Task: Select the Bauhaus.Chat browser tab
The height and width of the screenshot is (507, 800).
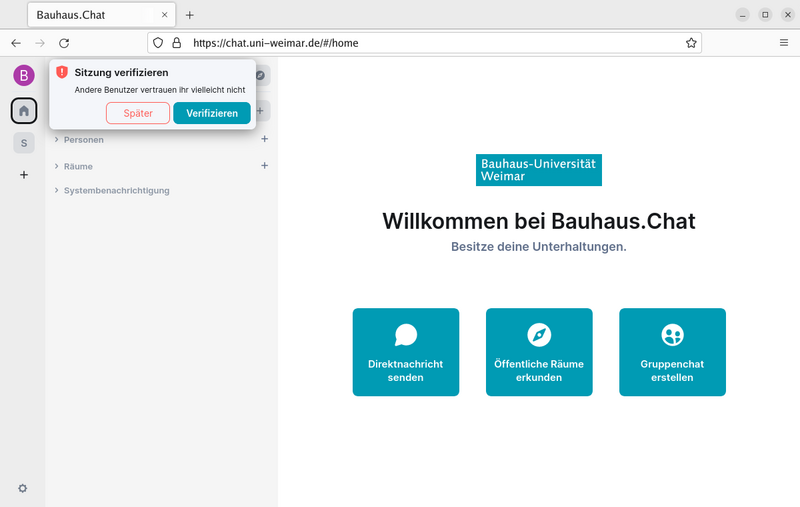Action: (x=102, y=15)
